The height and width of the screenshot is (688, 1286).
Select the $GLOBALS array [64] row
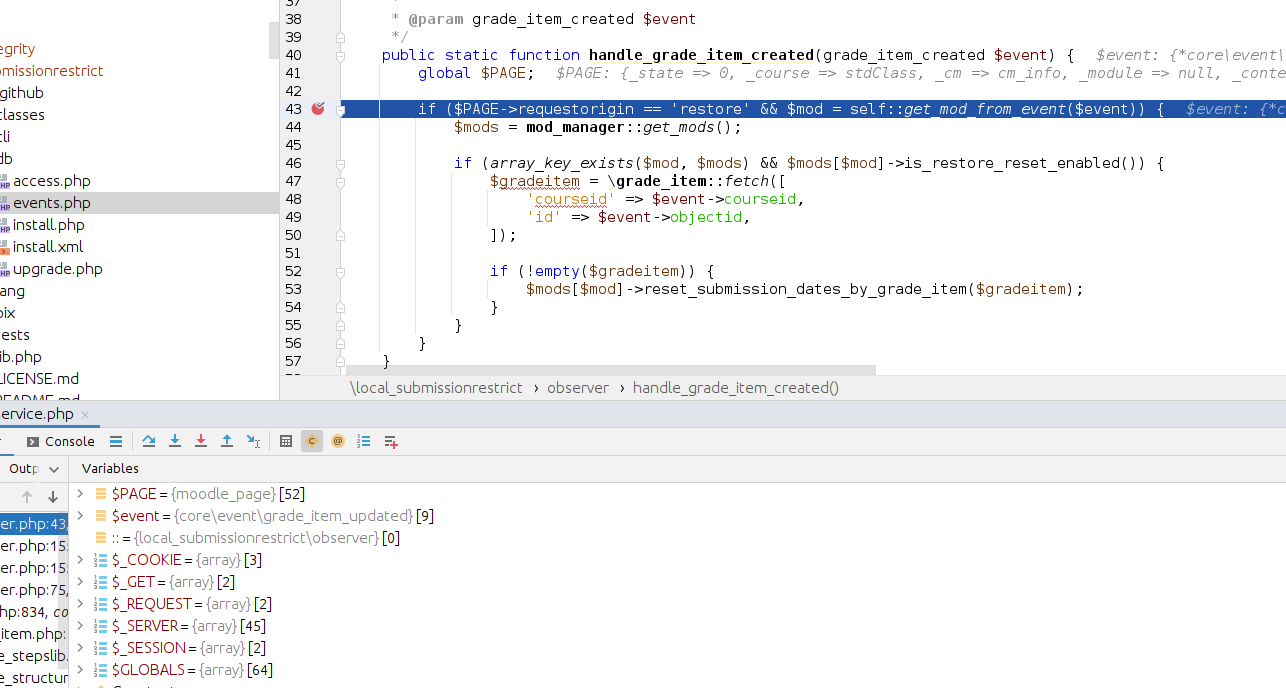pyautogui.click(x=678, y=670)
